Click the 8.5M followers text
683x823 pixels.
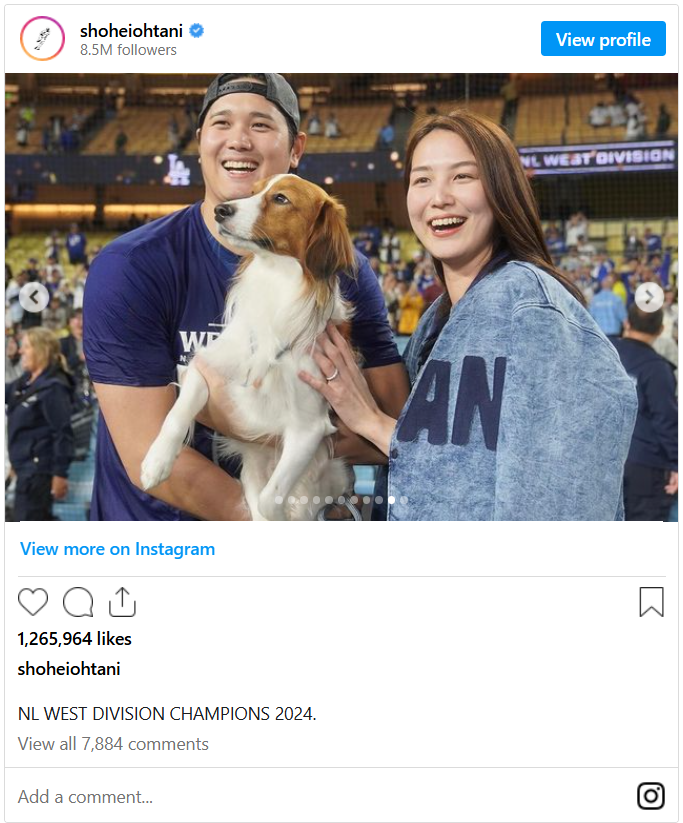click(128, 50)
